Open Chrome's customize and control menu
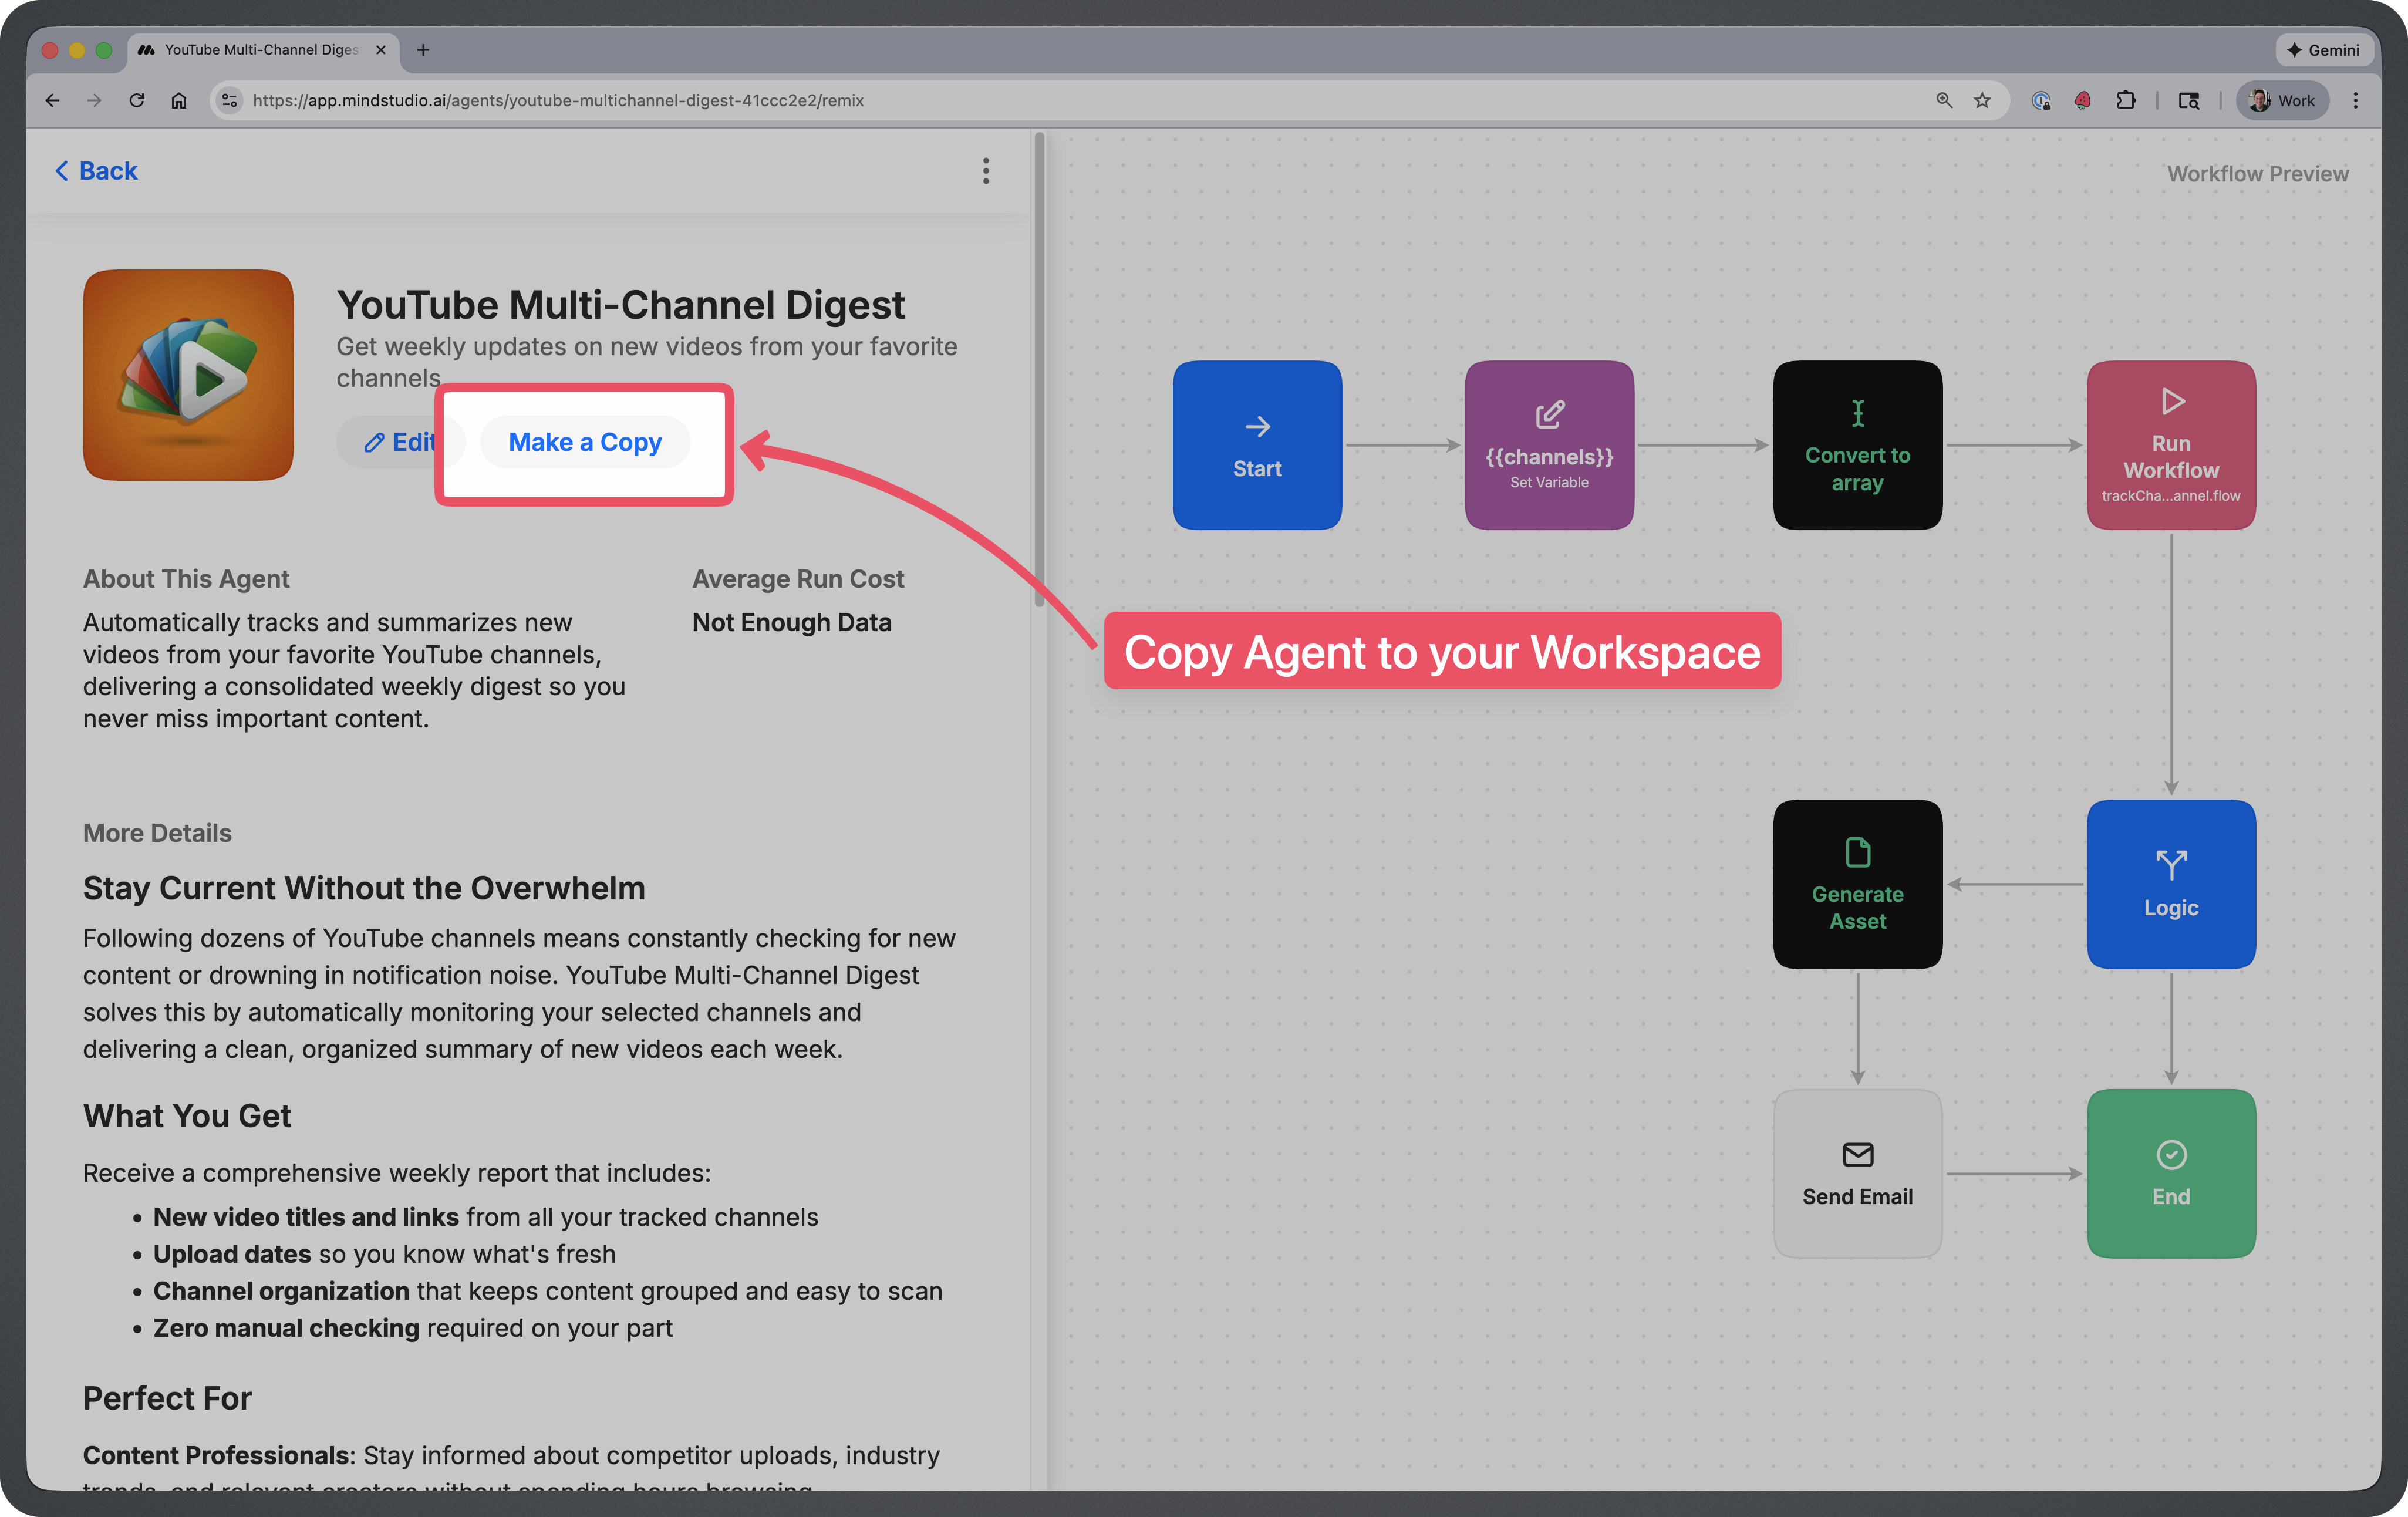Screen dimensions: 2408x1517 pyautogui.click(x=2356, y=100)
